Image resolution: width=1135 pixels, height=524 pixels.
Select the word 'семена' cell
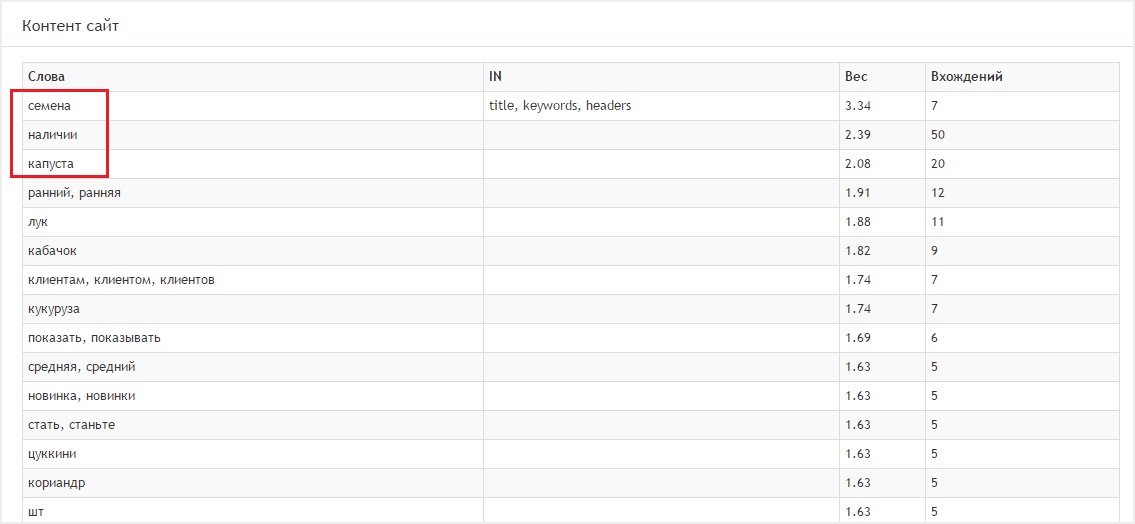tap(50, 105)
